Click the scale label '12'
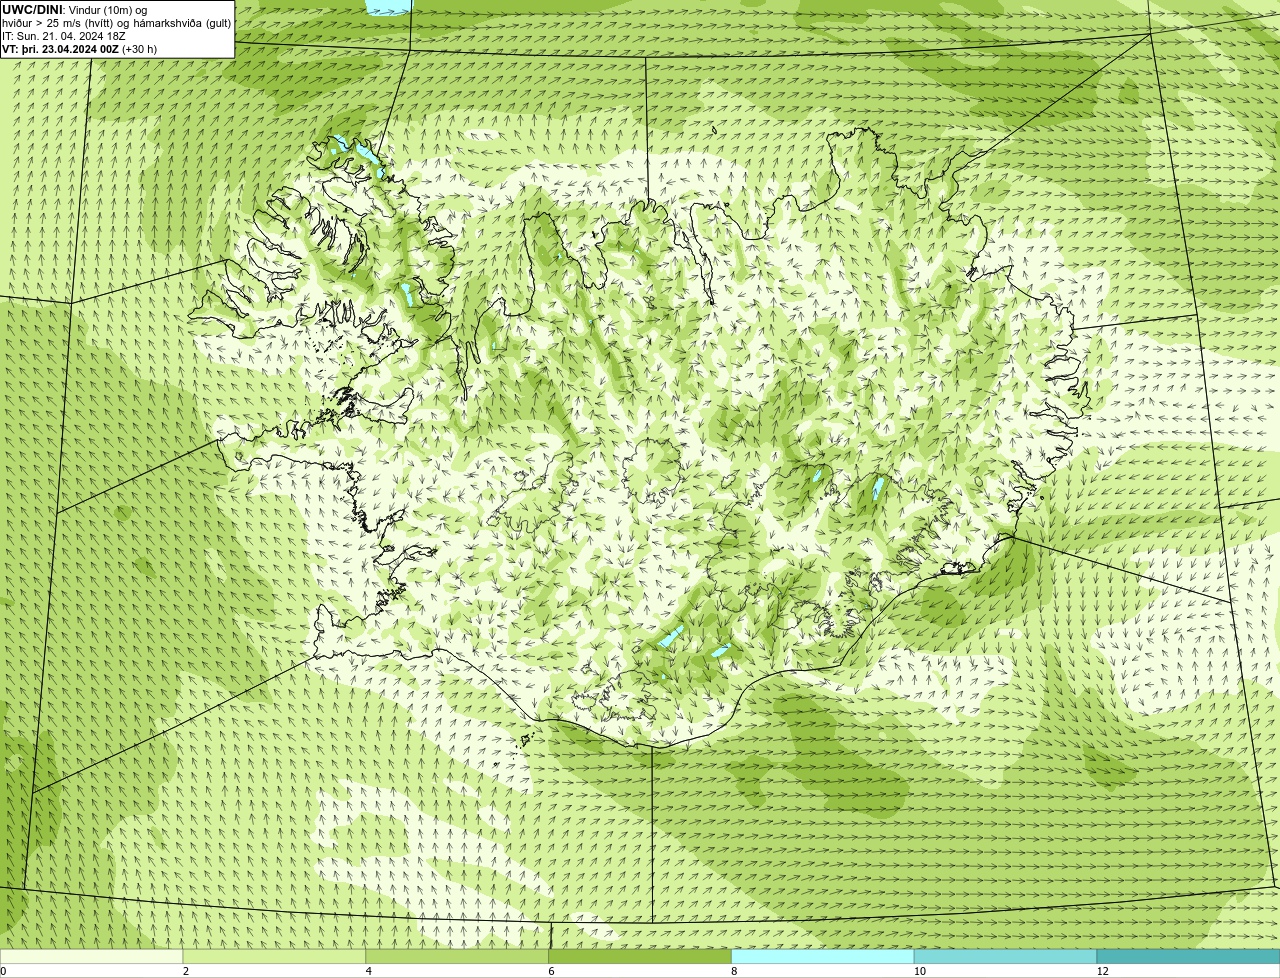 coord(1102,971)
